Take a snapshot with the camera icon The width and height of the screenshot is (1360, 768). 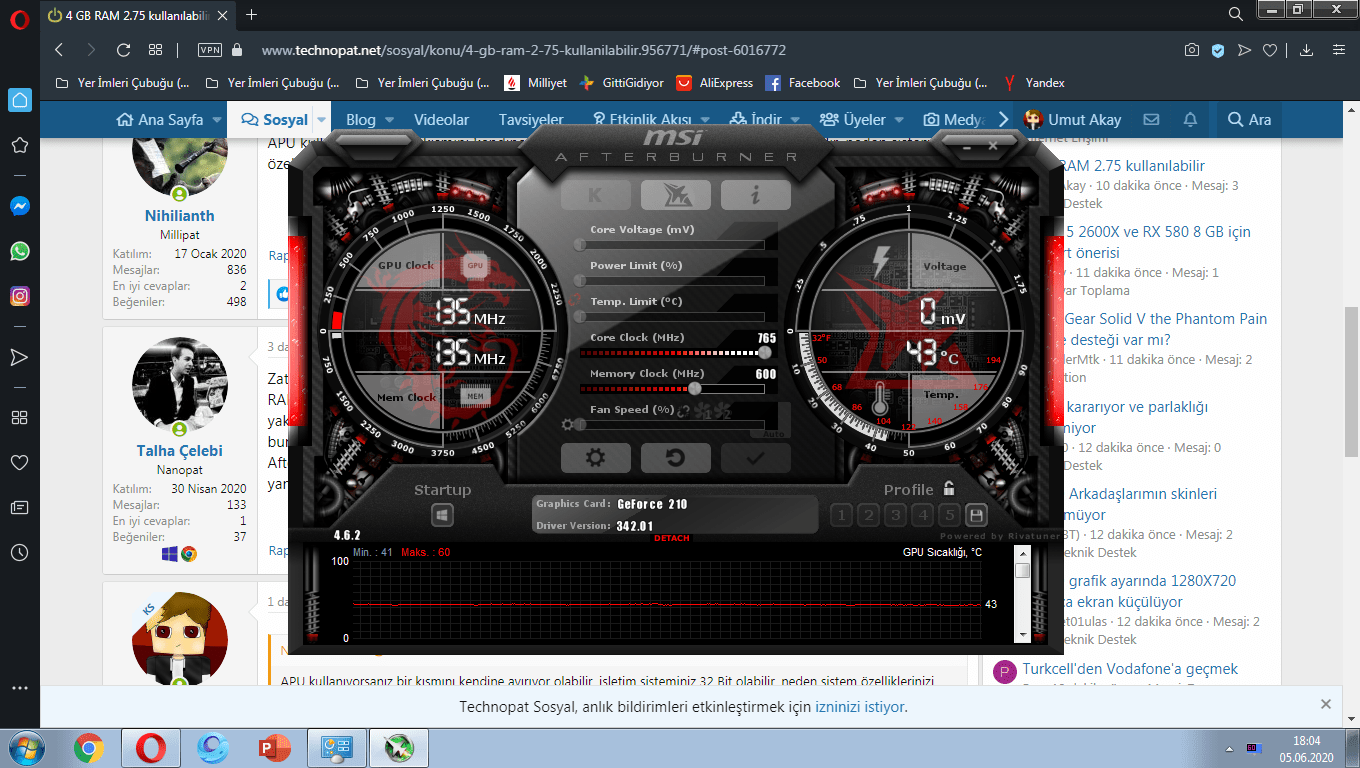tap(1192, 50)
